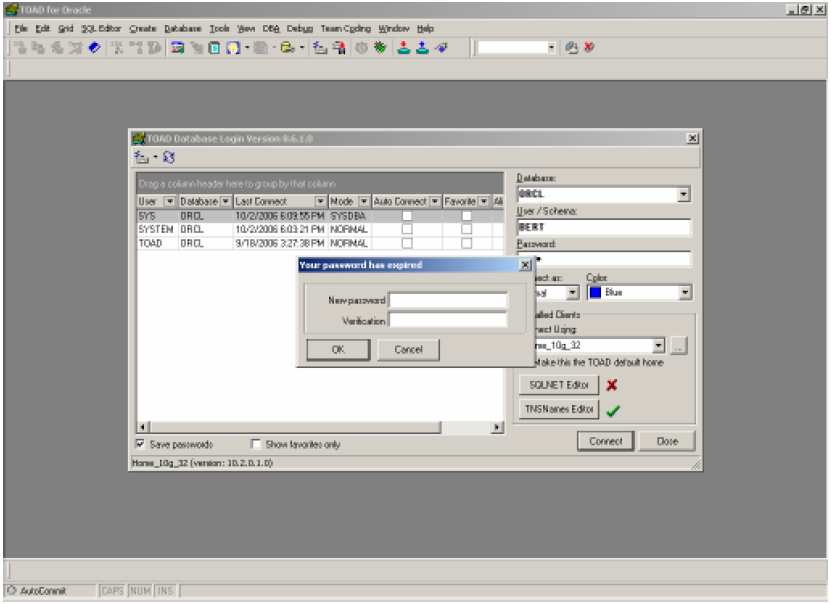This screenshot has height=604, width=831.
Task: Click the red-marked icon right of the lightning icon
Action: click(339, 48)
